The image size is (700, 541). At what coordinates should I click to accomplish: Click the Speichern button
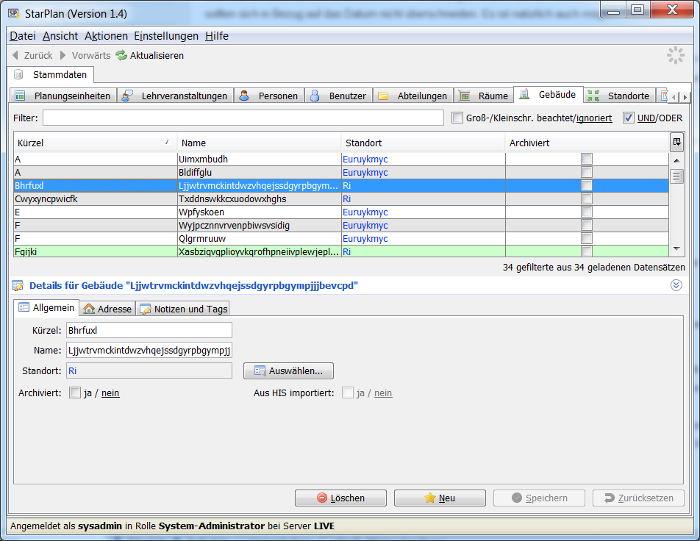click(x=539, y=498)
